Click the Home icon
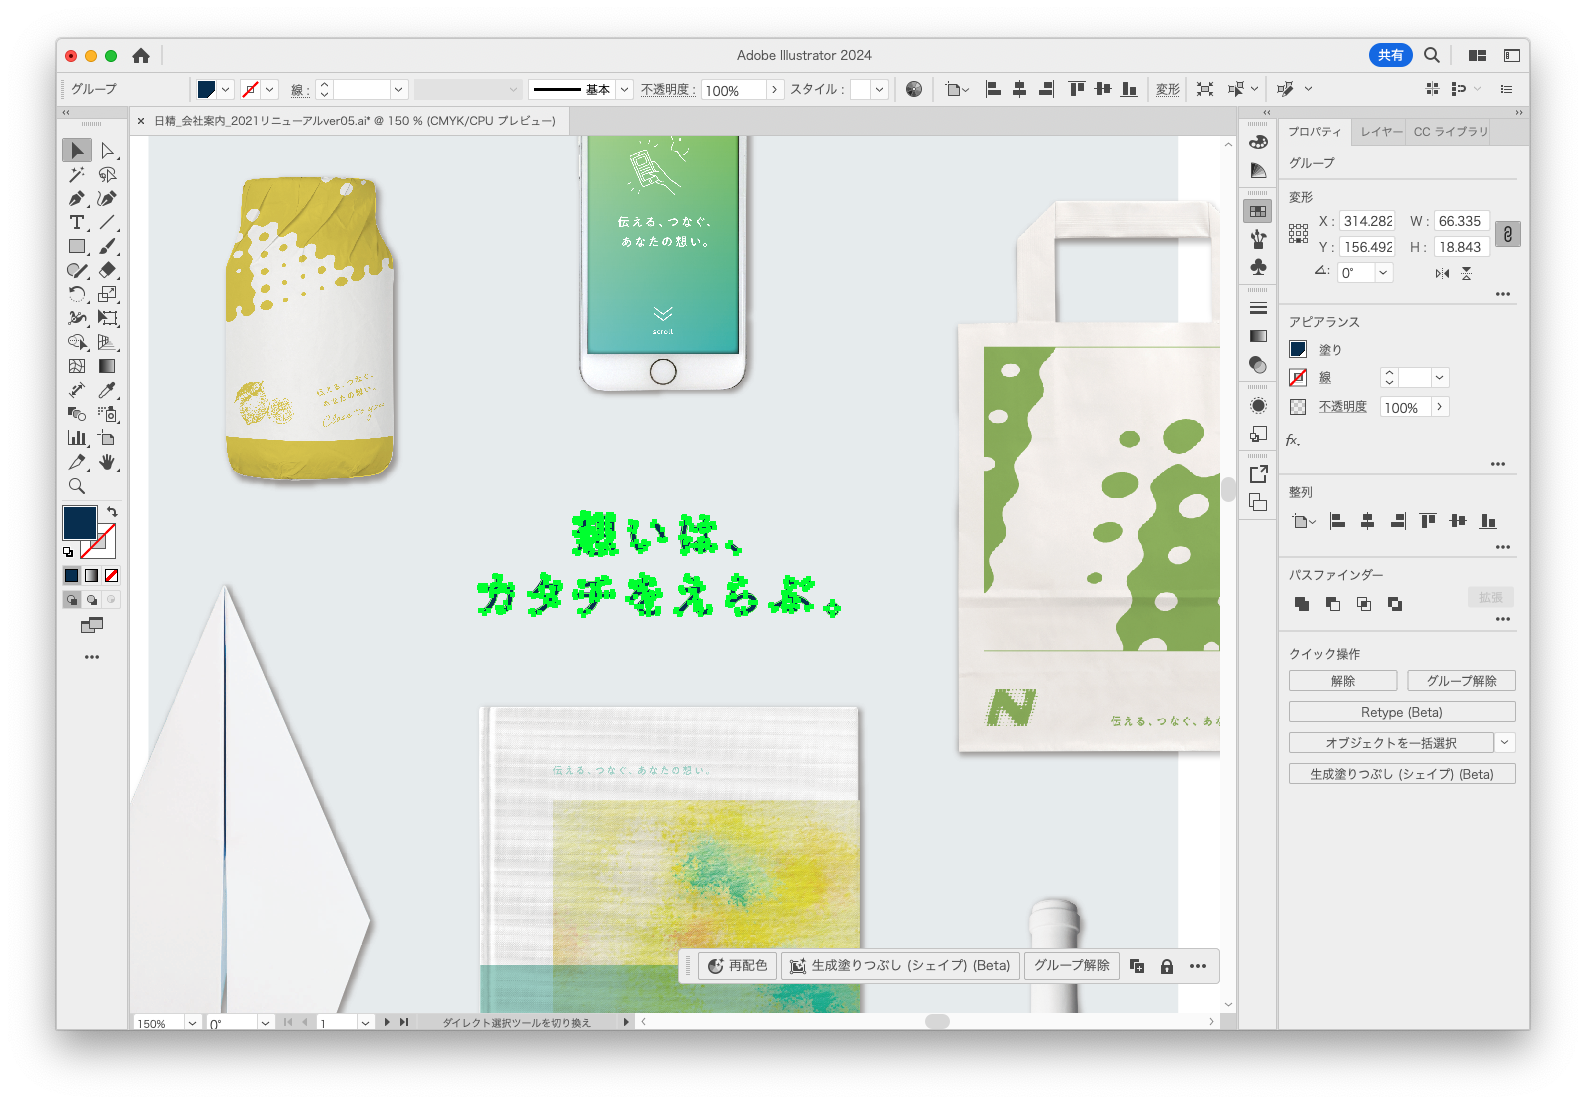This screenshot has height=1104, width=1586. click(141, 56)
